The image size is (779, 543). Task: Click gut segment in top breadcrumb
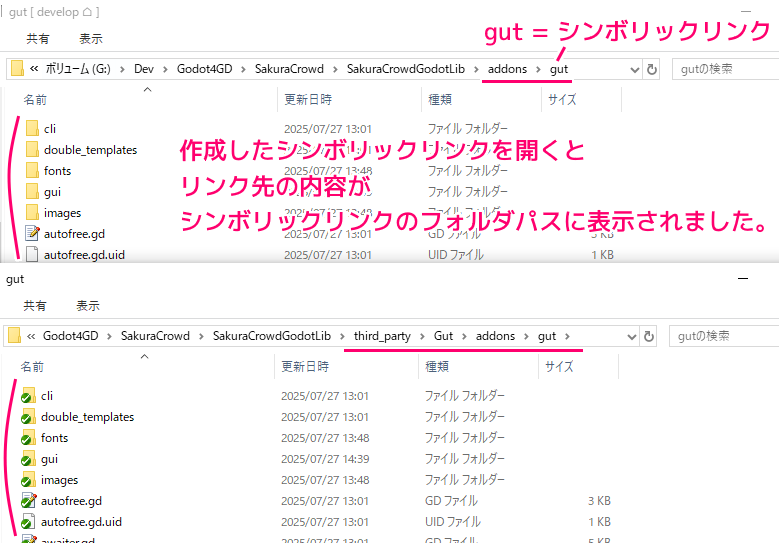point(558,69)
